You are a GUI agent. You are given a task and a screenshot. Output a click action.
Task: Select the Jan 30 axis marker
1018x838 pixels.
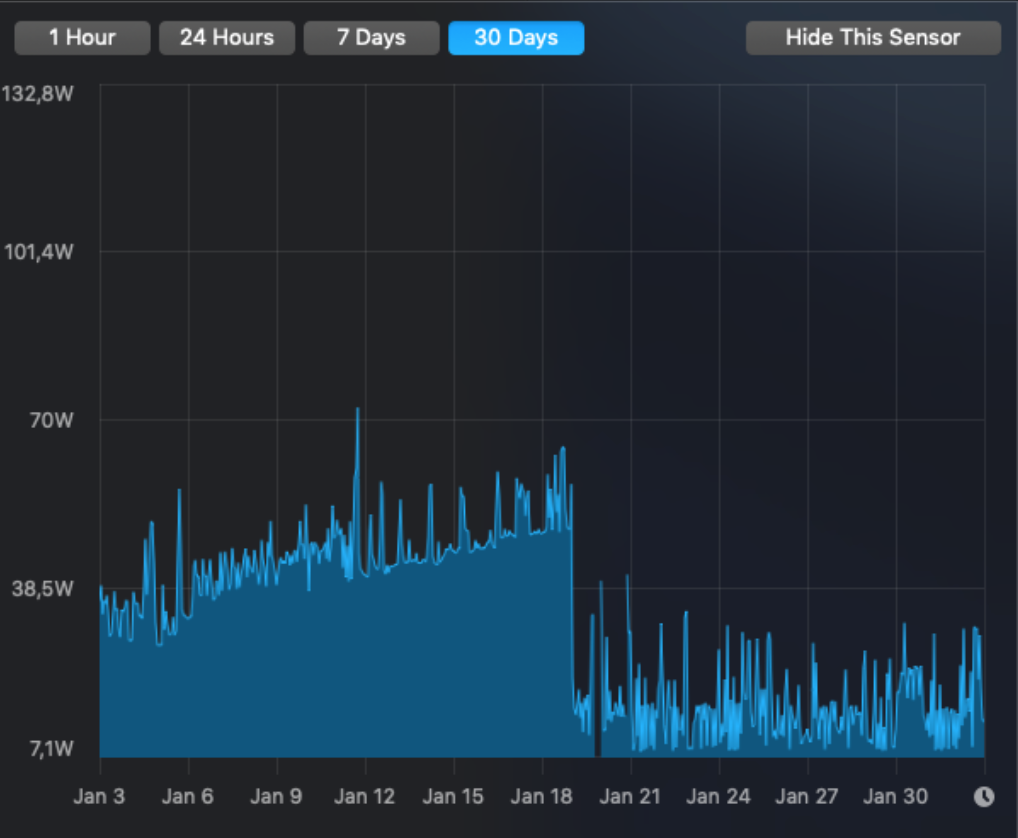coord(895,796)
